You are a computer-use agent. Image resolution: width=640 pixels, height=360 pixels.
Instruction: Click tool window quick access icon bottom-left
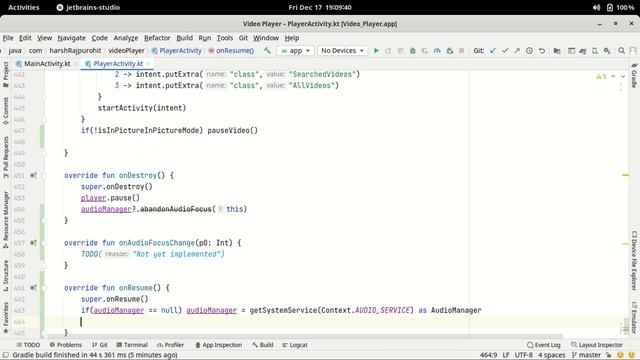click(6, 355)
